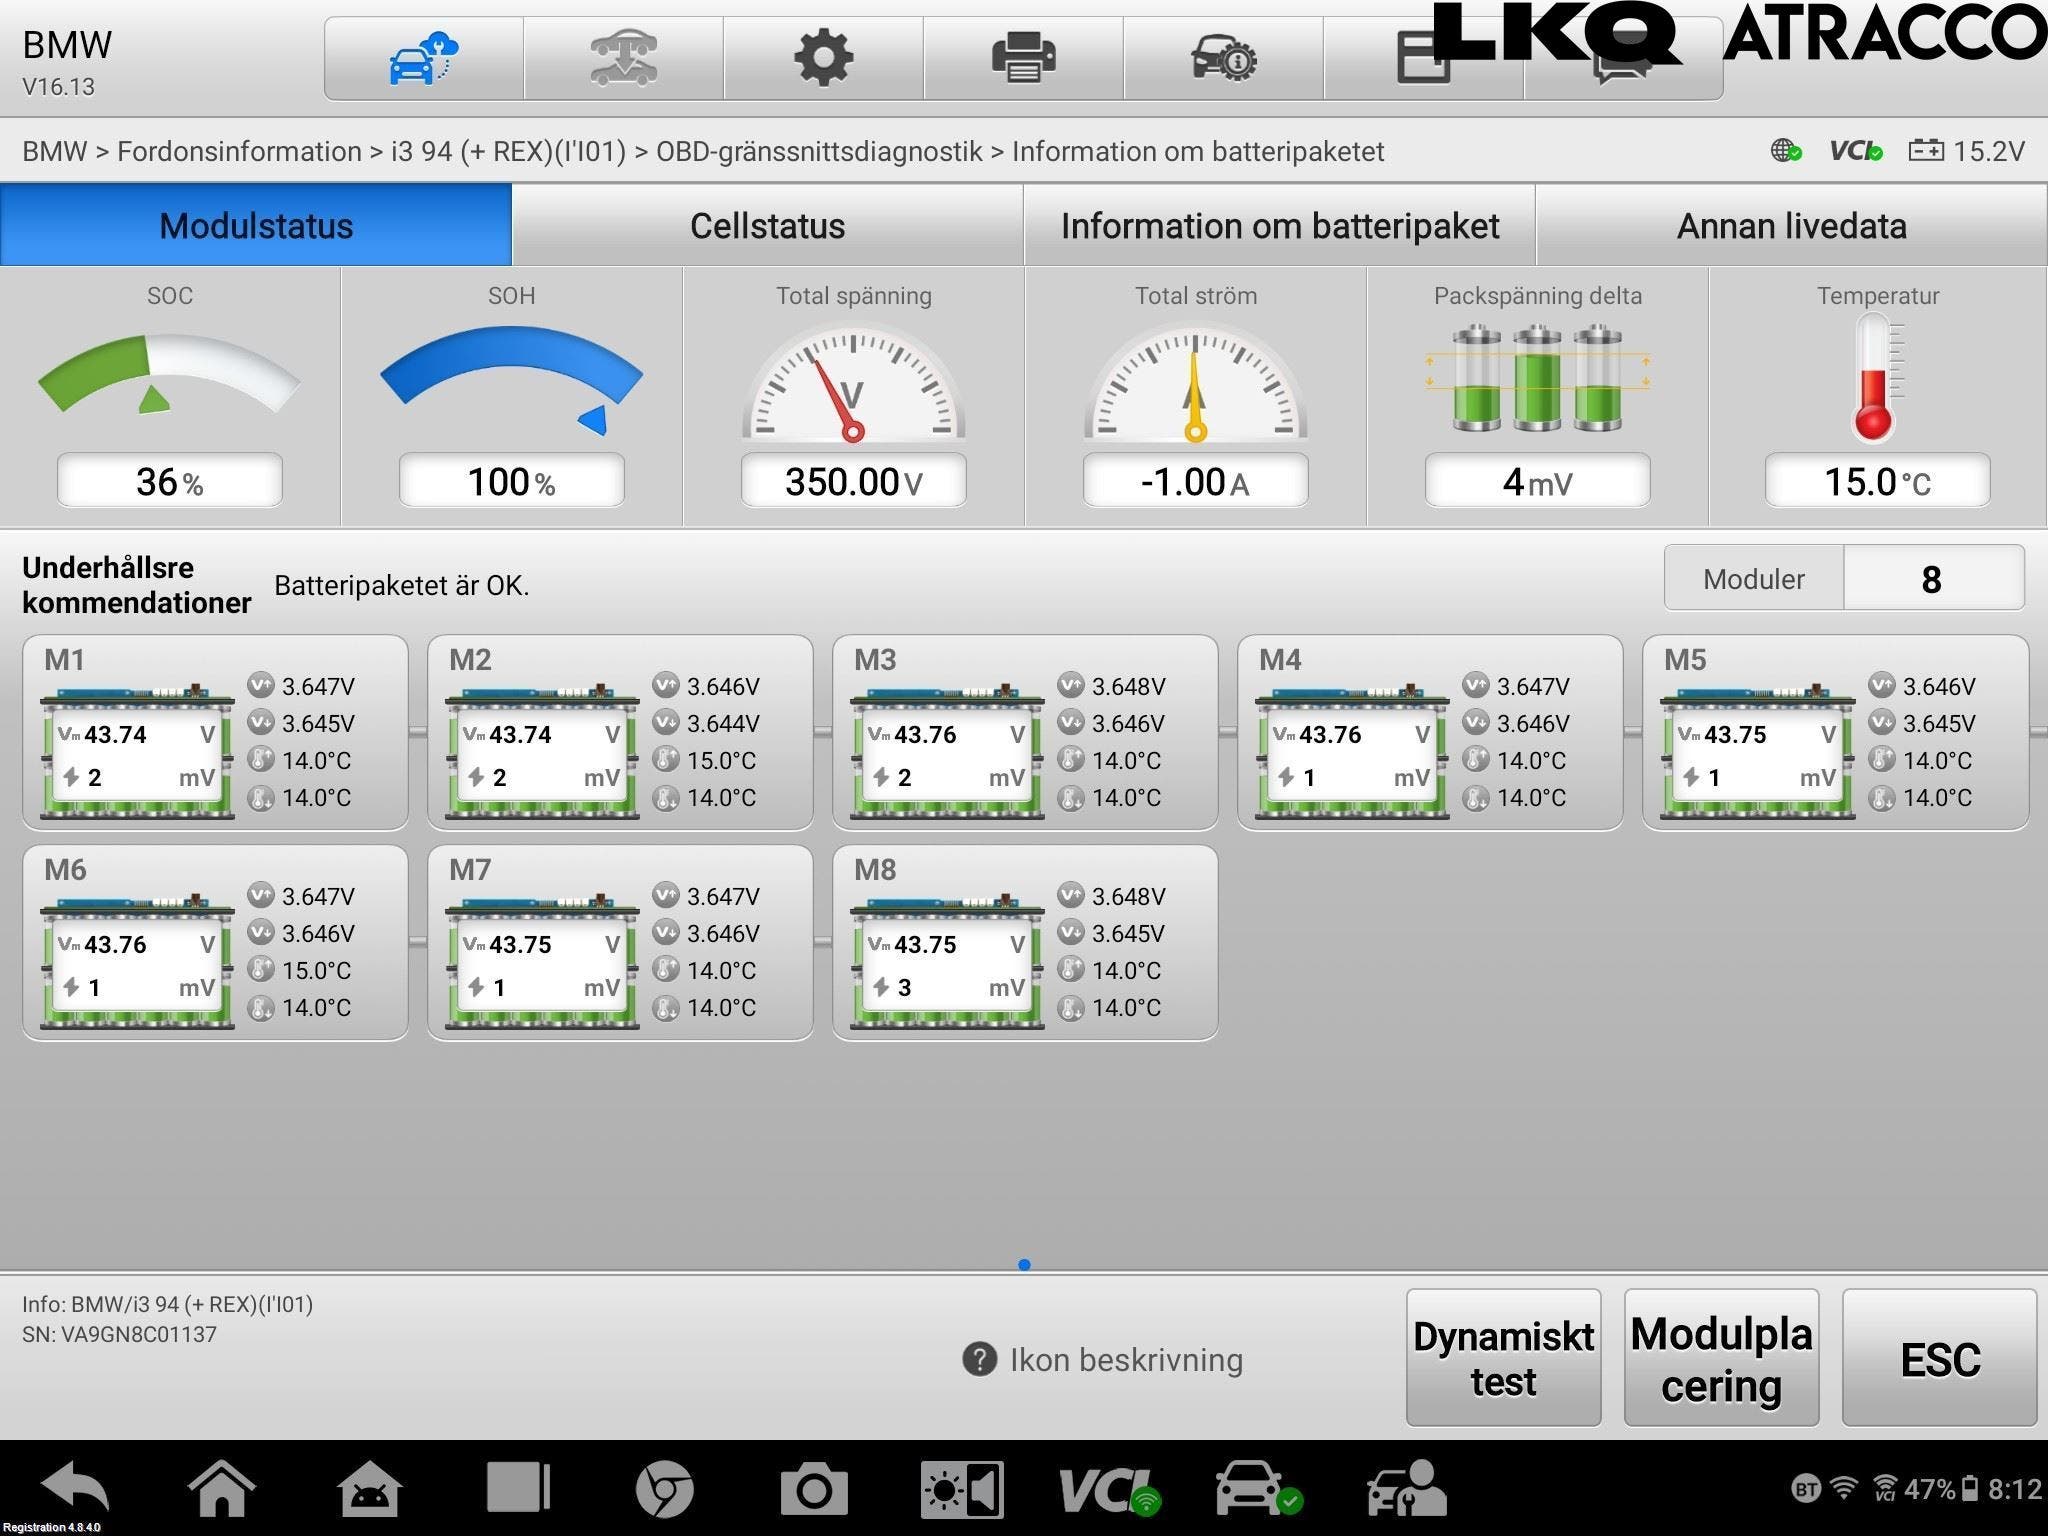Go to the Android home screen
This screenshot has width=2048, height=1536.
coord(221,1489)
